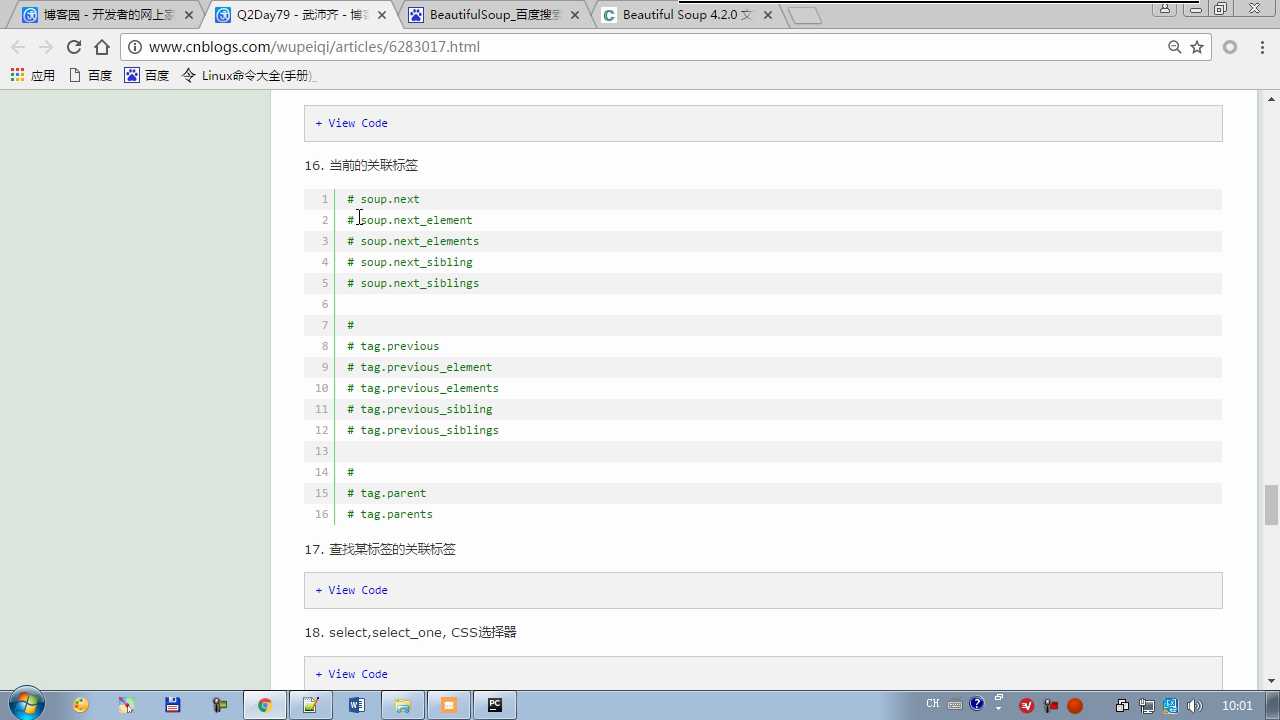Viewport: 1280px width, 720px height.
Task: Click help question mark tray icon
Action: click(x=977, y=704)
